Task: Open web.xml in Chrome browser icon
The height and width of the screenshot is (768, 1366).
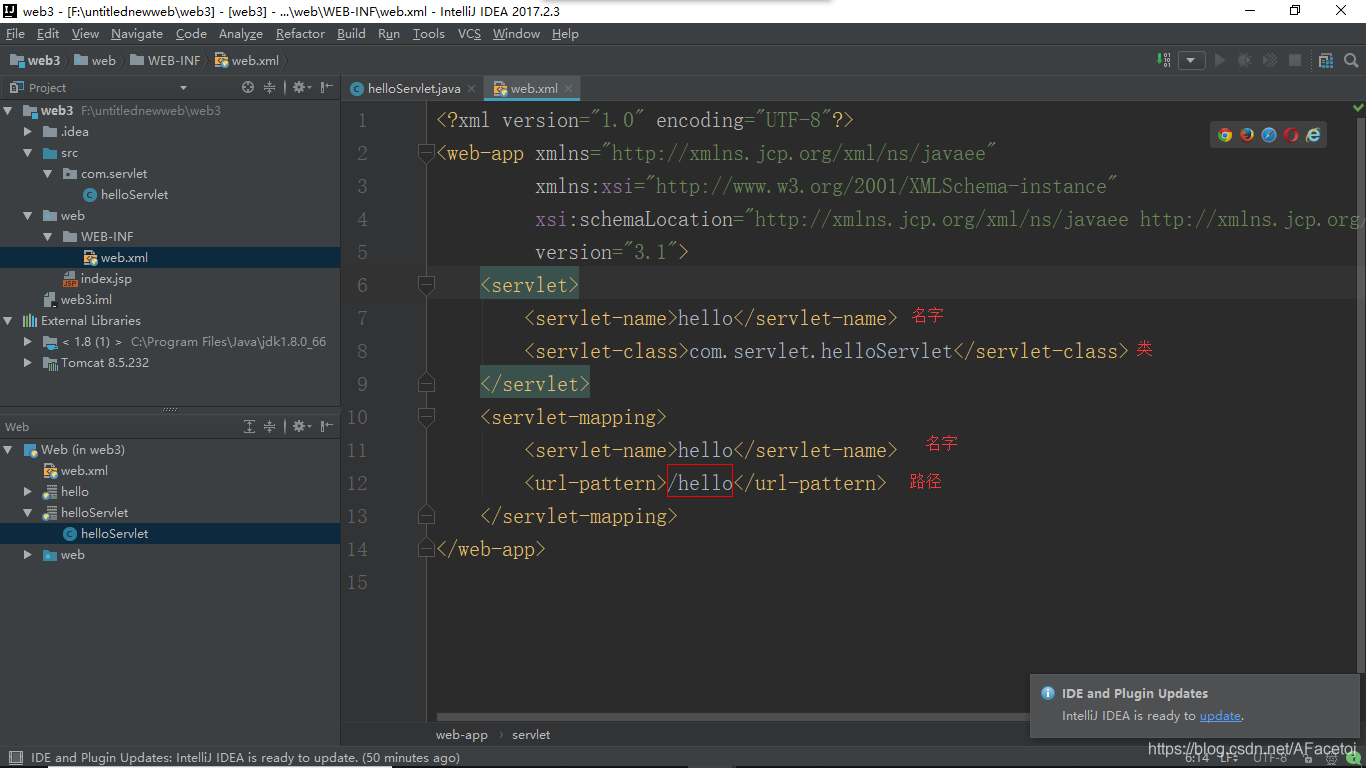Action: [1225, 135]
